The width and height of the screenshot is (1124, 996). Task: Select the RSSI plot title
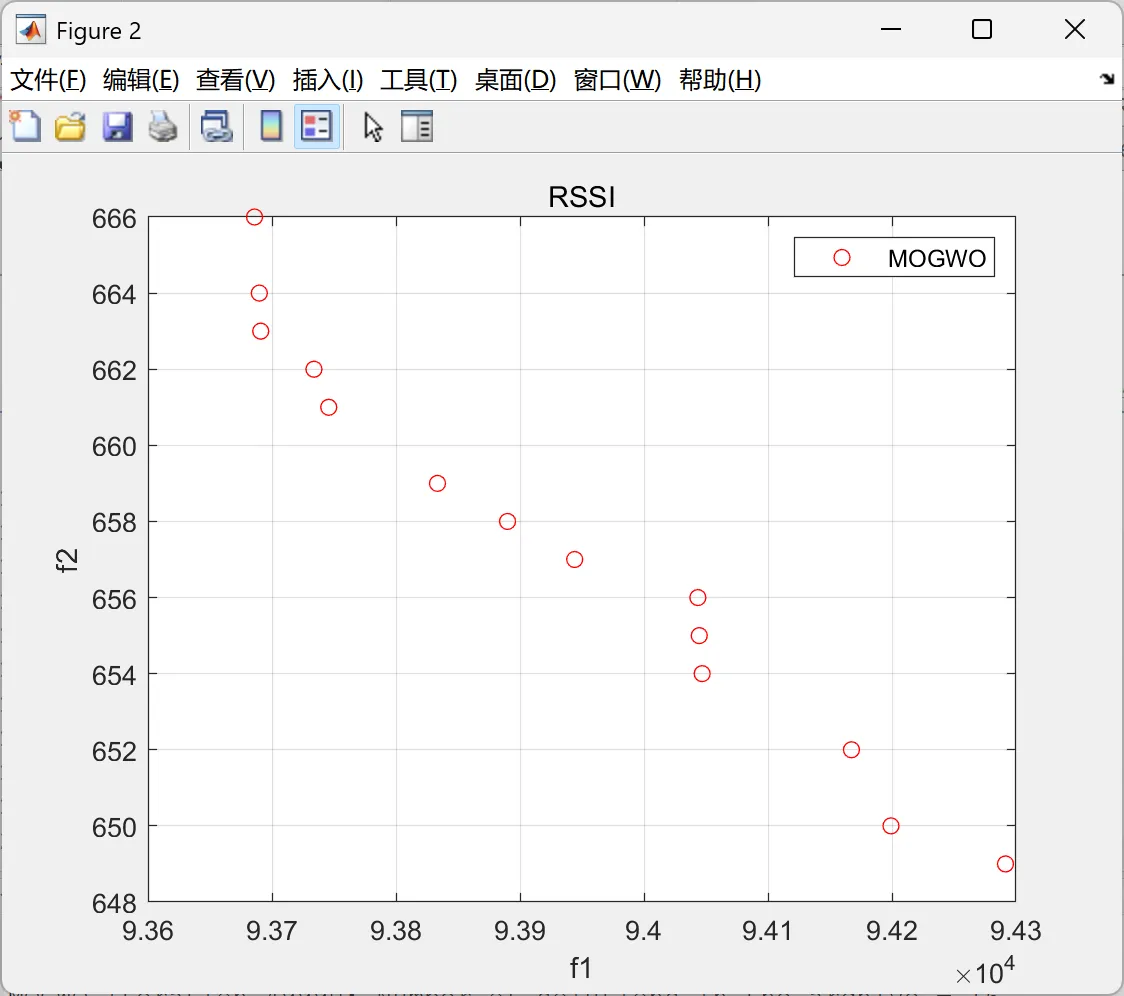(x=581, y=196)
